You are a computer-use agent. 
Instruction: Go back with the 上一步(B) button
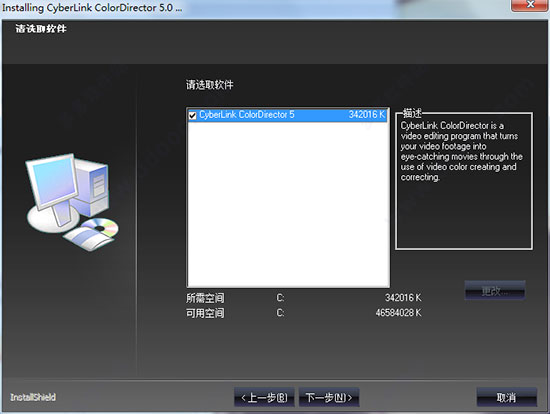264,398
